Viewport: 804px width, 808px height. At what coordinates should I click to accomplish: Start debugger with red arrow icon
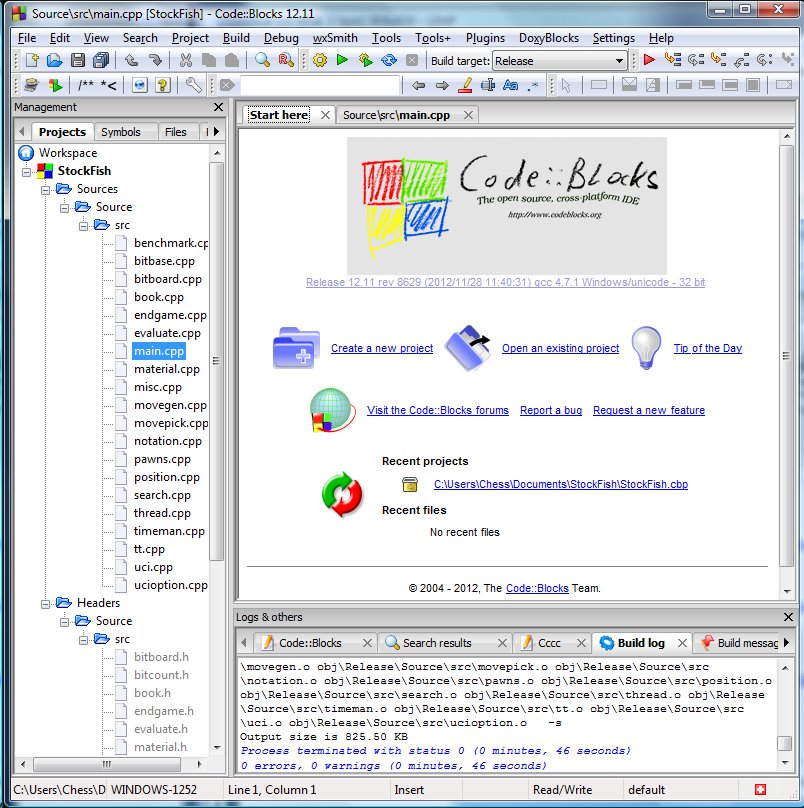coord(649,60)
